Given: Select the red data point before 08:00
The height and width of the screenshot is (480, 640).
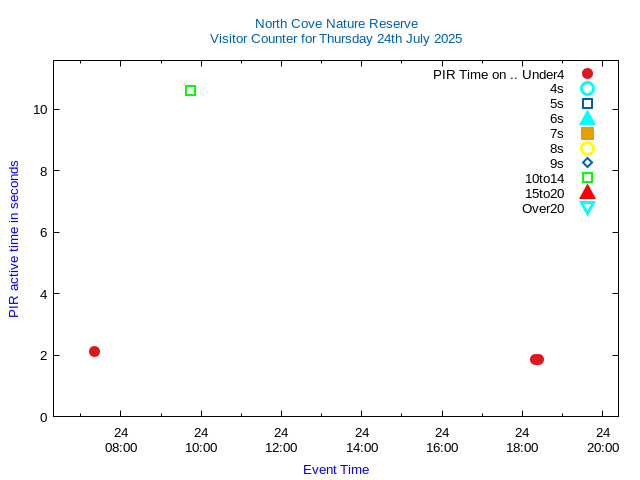Looking at the screenshot, I should [x=94, y=351].
